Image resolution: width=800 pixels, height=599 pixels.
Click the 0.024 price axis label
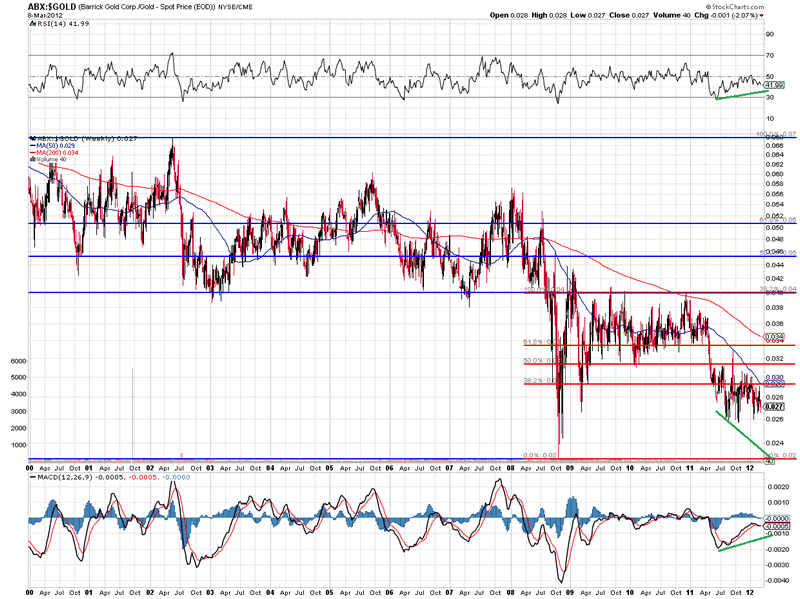pos(774,443)
